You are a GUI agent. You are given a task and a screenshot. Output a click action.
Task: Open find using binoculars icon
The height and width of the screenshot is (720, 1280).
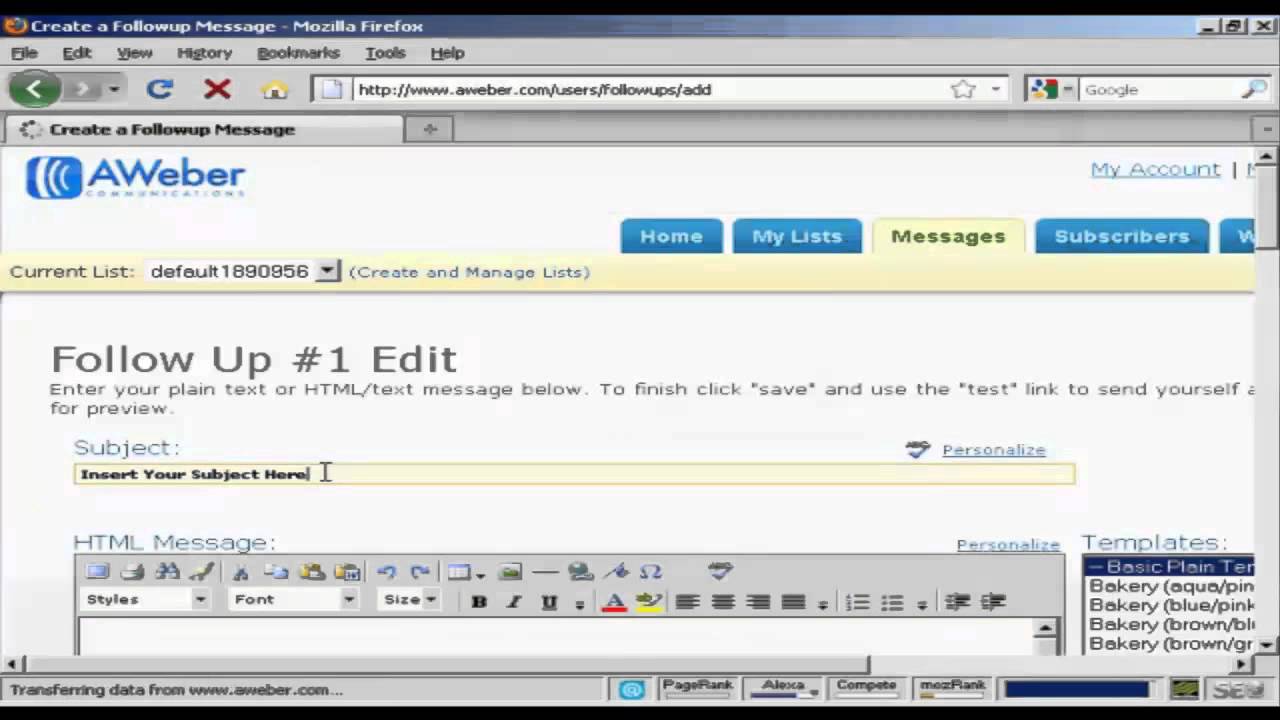pyautogui.click(x=167, y=571)
